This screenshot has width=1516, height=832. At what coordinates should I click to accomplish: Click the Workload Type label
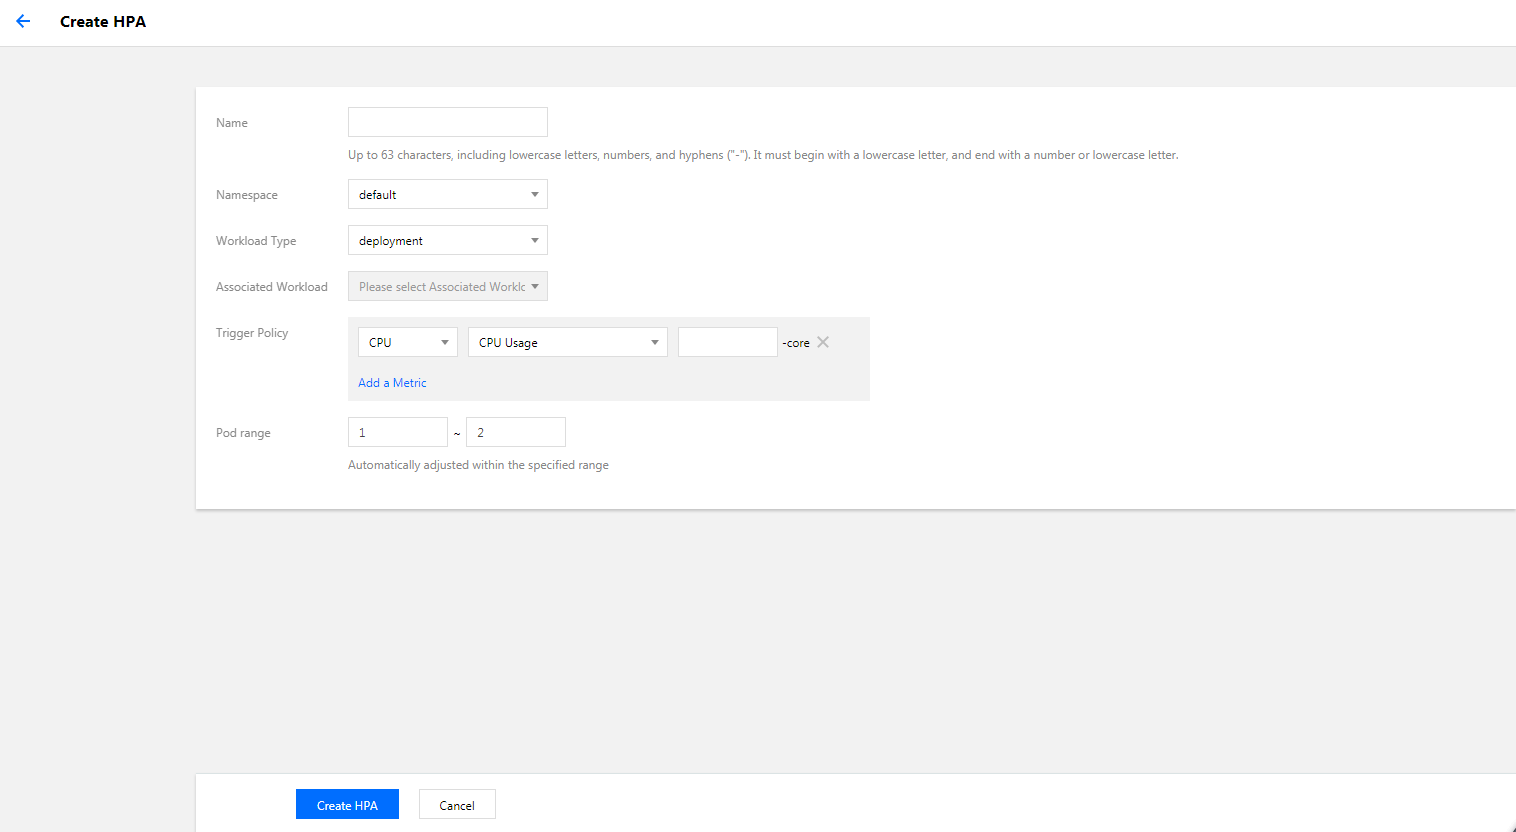click(x=256, y=241)
